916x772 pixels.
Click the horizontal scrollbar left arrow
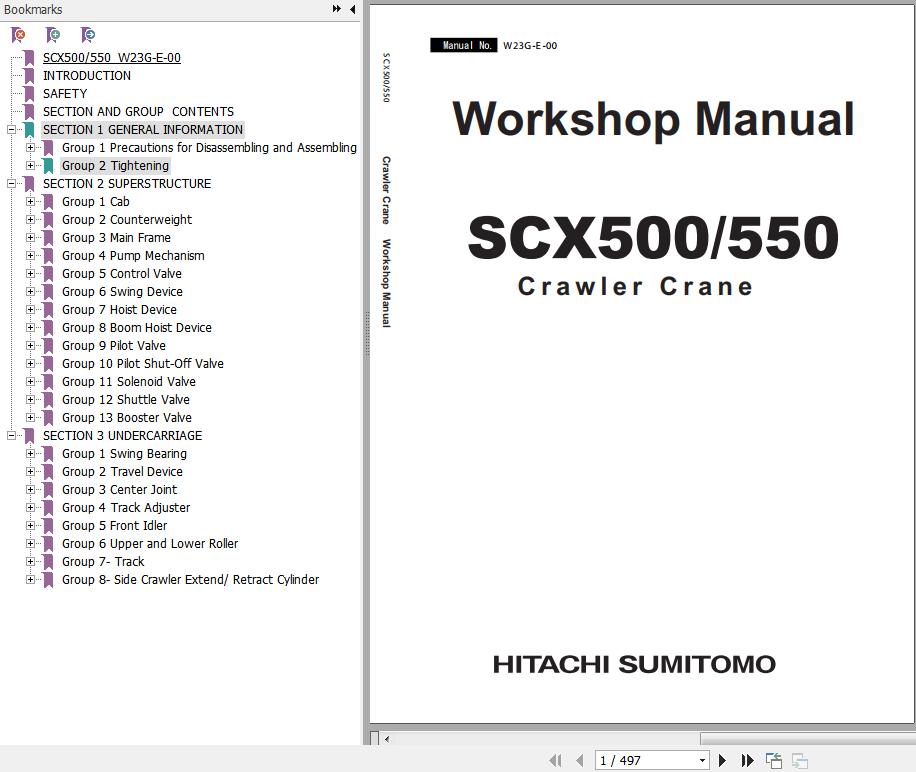(387, 739)
